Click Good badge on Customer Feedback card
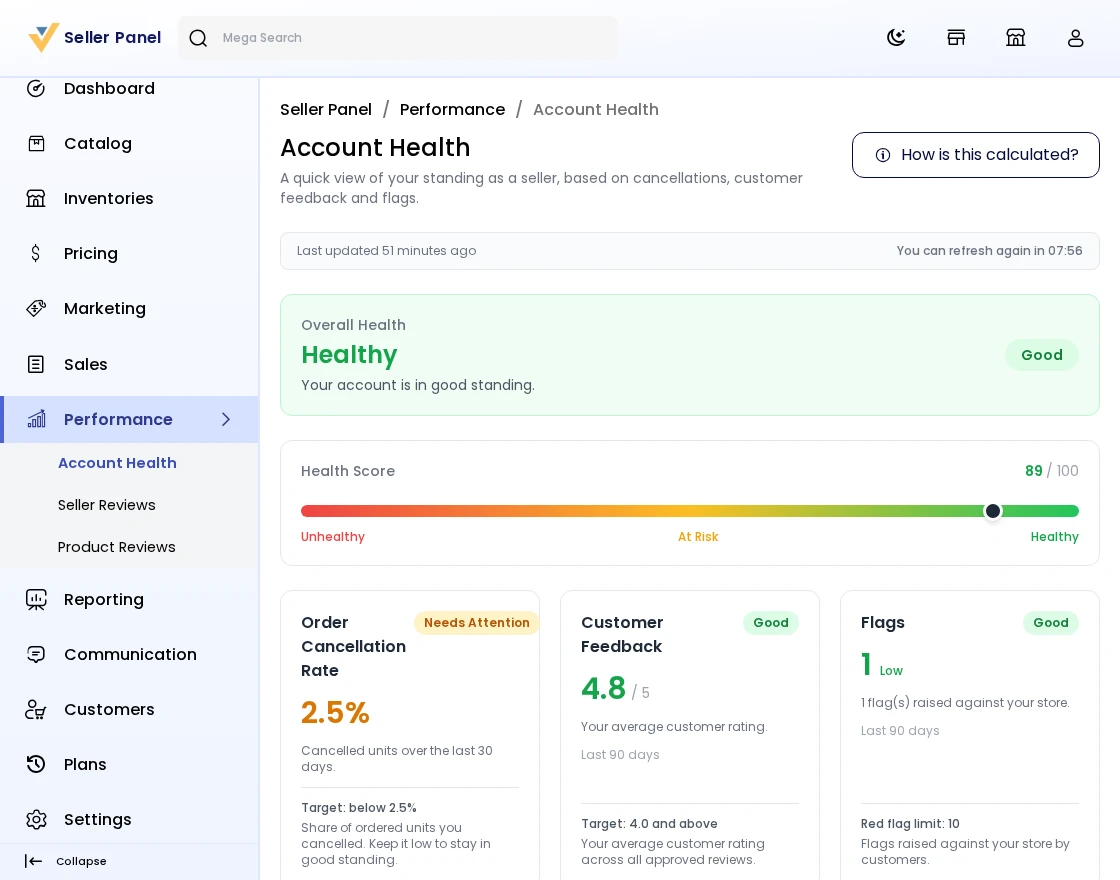Viewport: 1120px width, 880px height. (771, 623)
